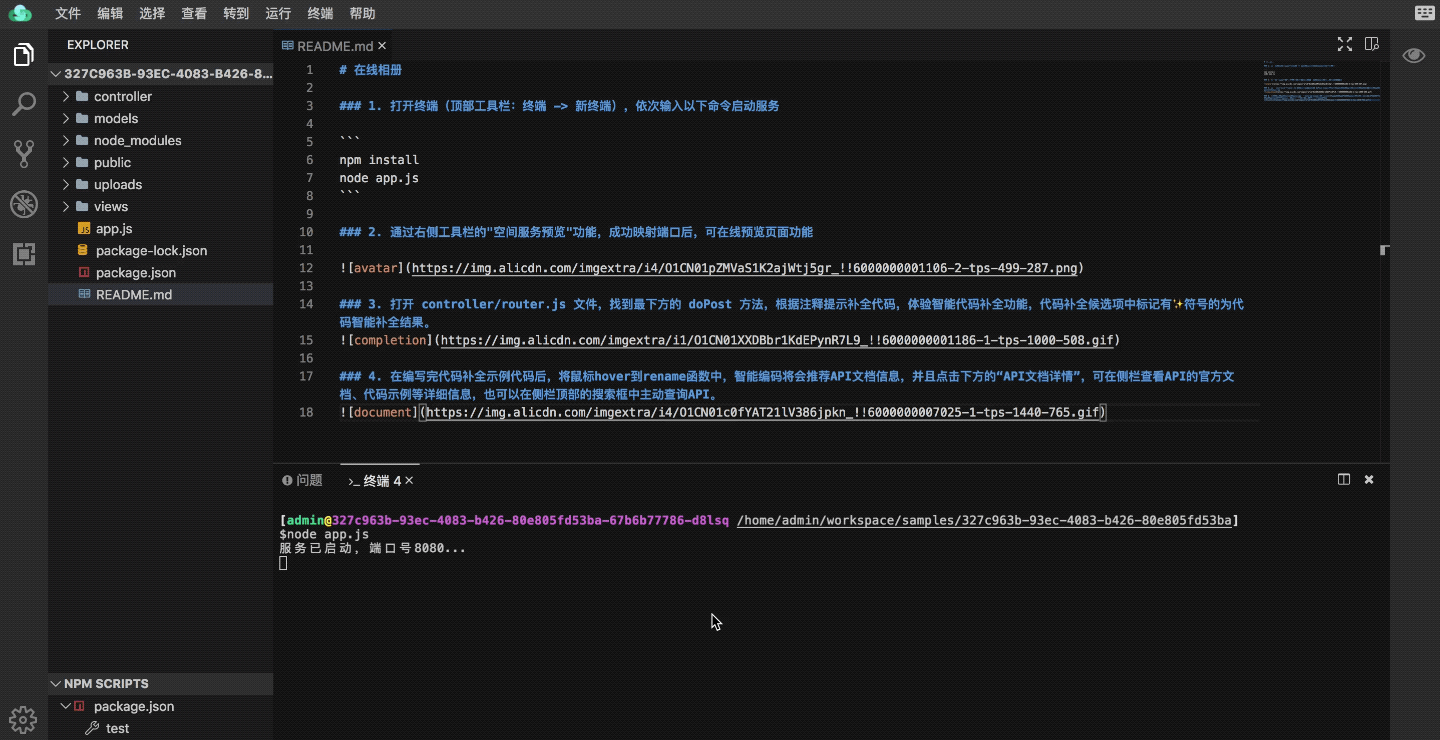This screenshot has width=1440, height=740.
Task: Open the 转到 menu
Action: pos(236,13)
